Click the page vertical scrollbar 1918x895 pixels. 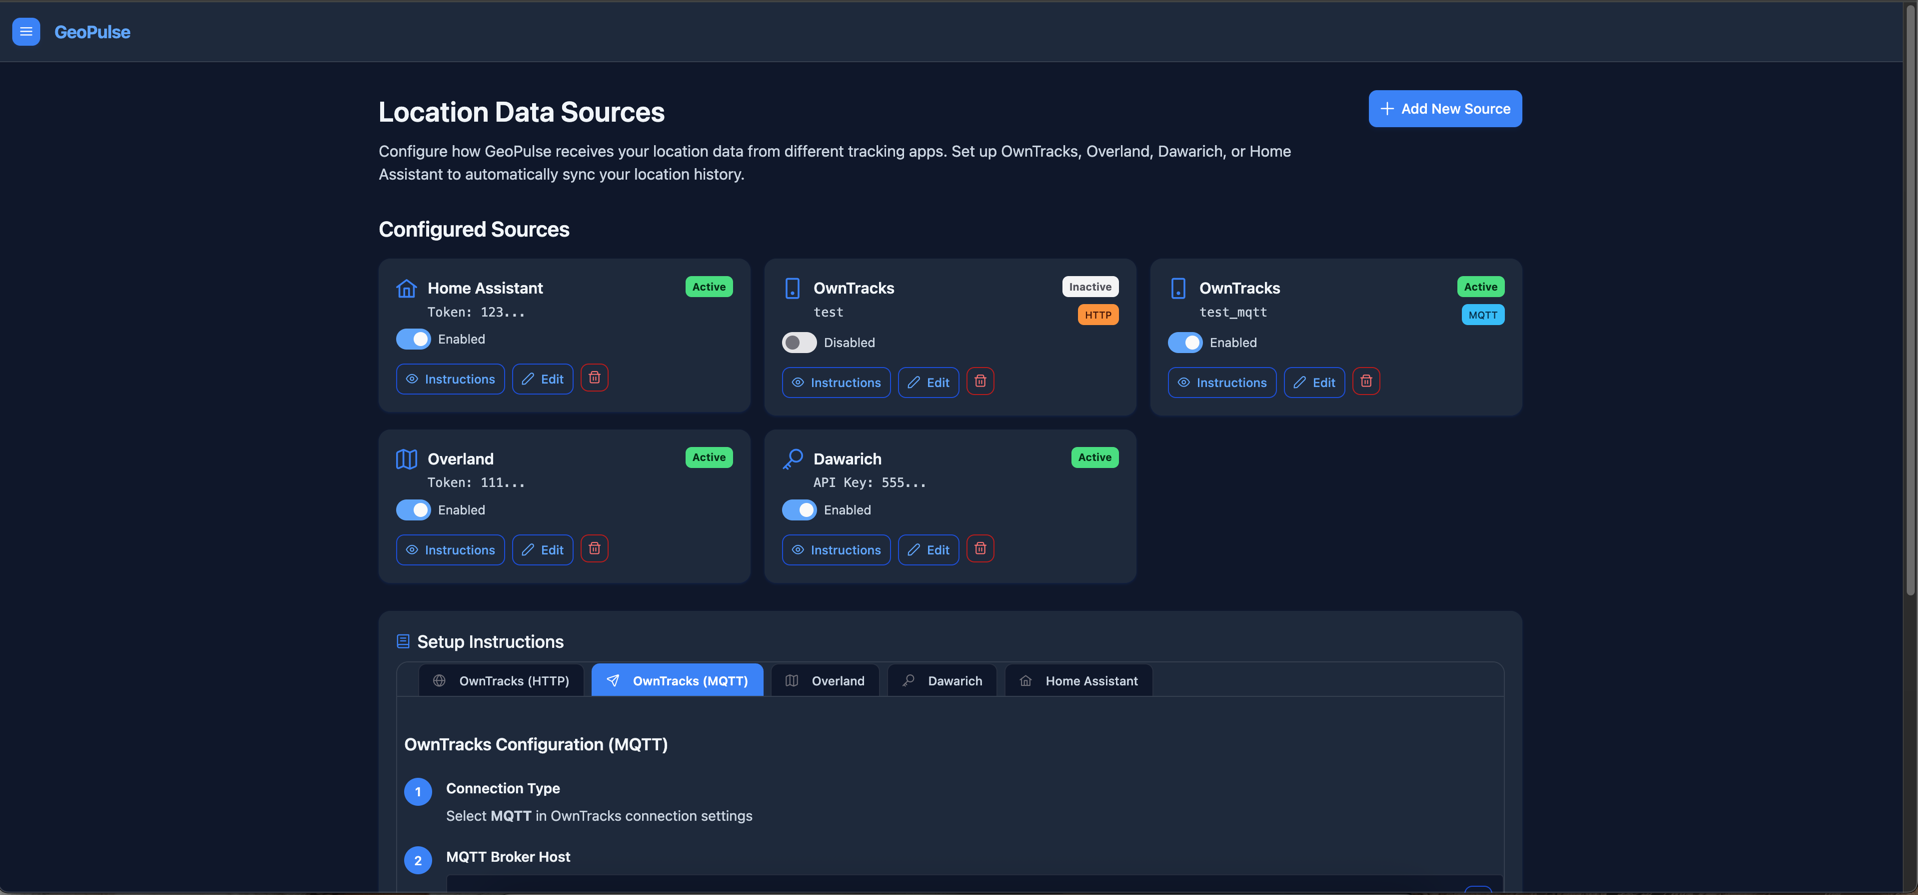[x=1910, y=300]
